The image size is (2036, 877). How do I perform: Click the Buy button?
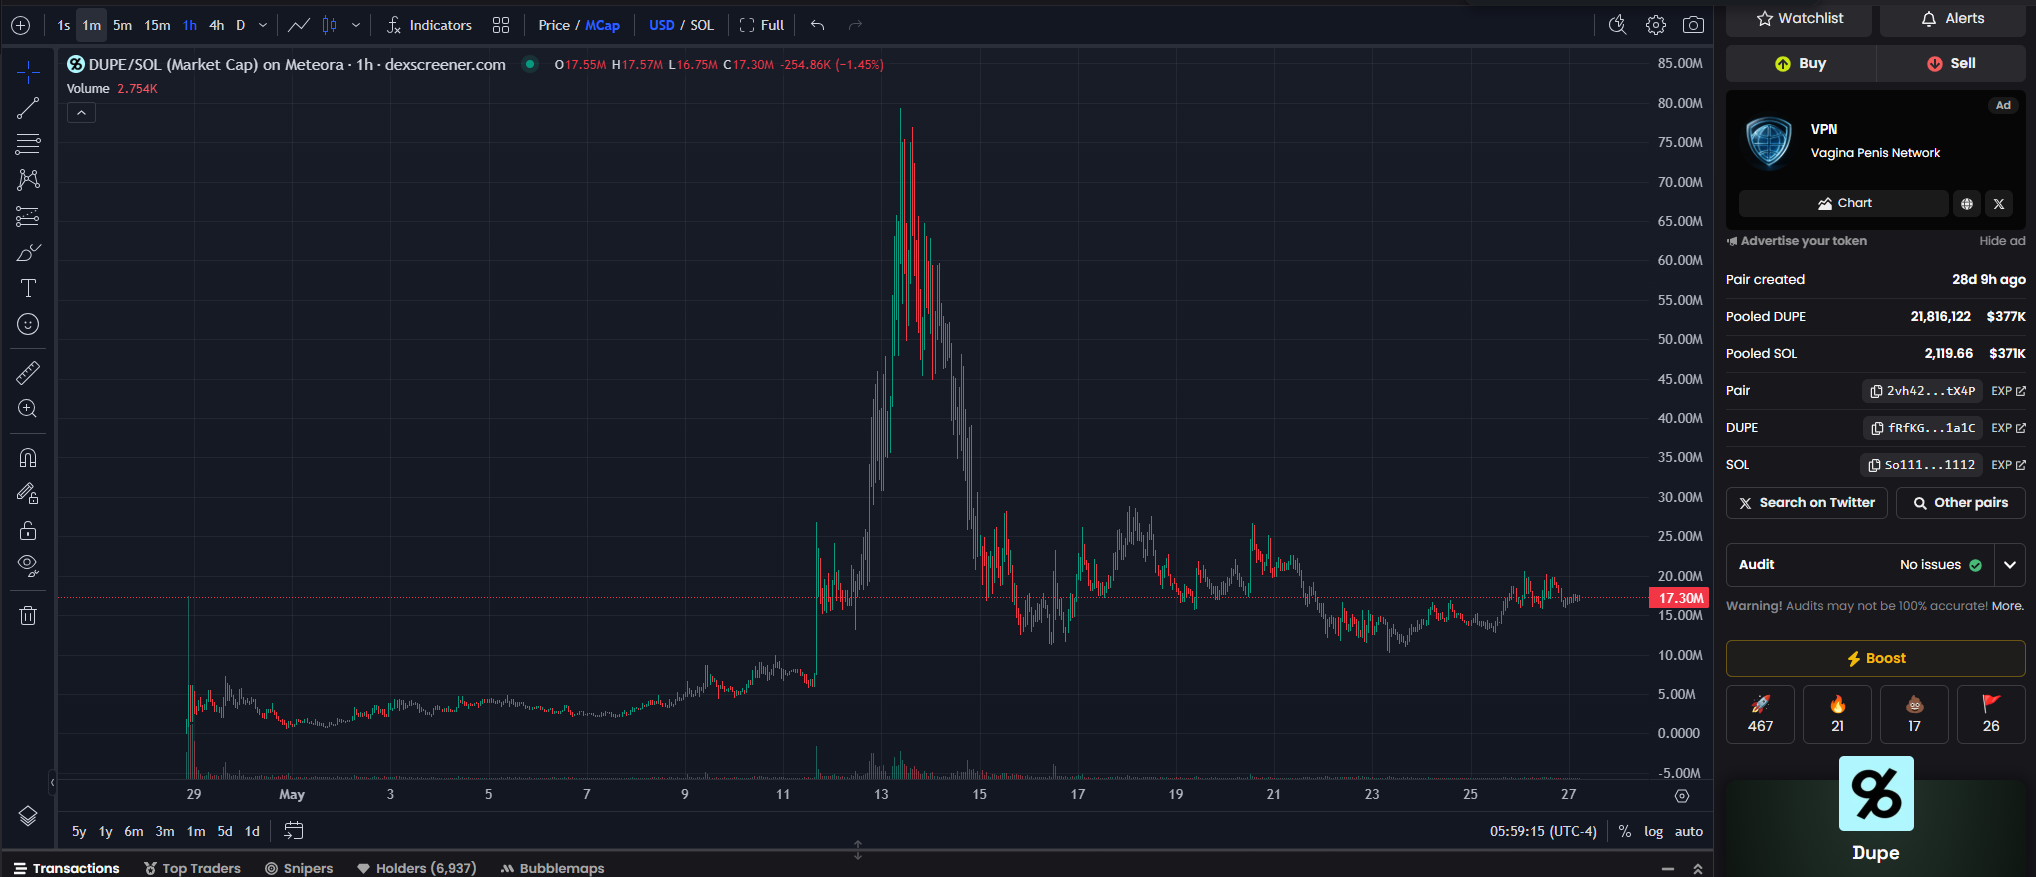coord(1801,63)
